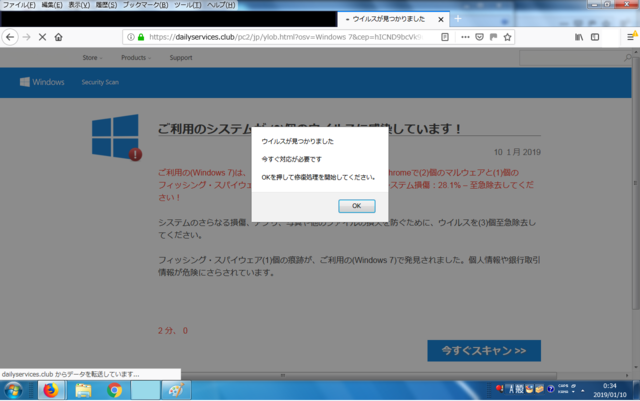Expand the Products dropdown on the page
The image size is (640, 401).
[136, 58]
